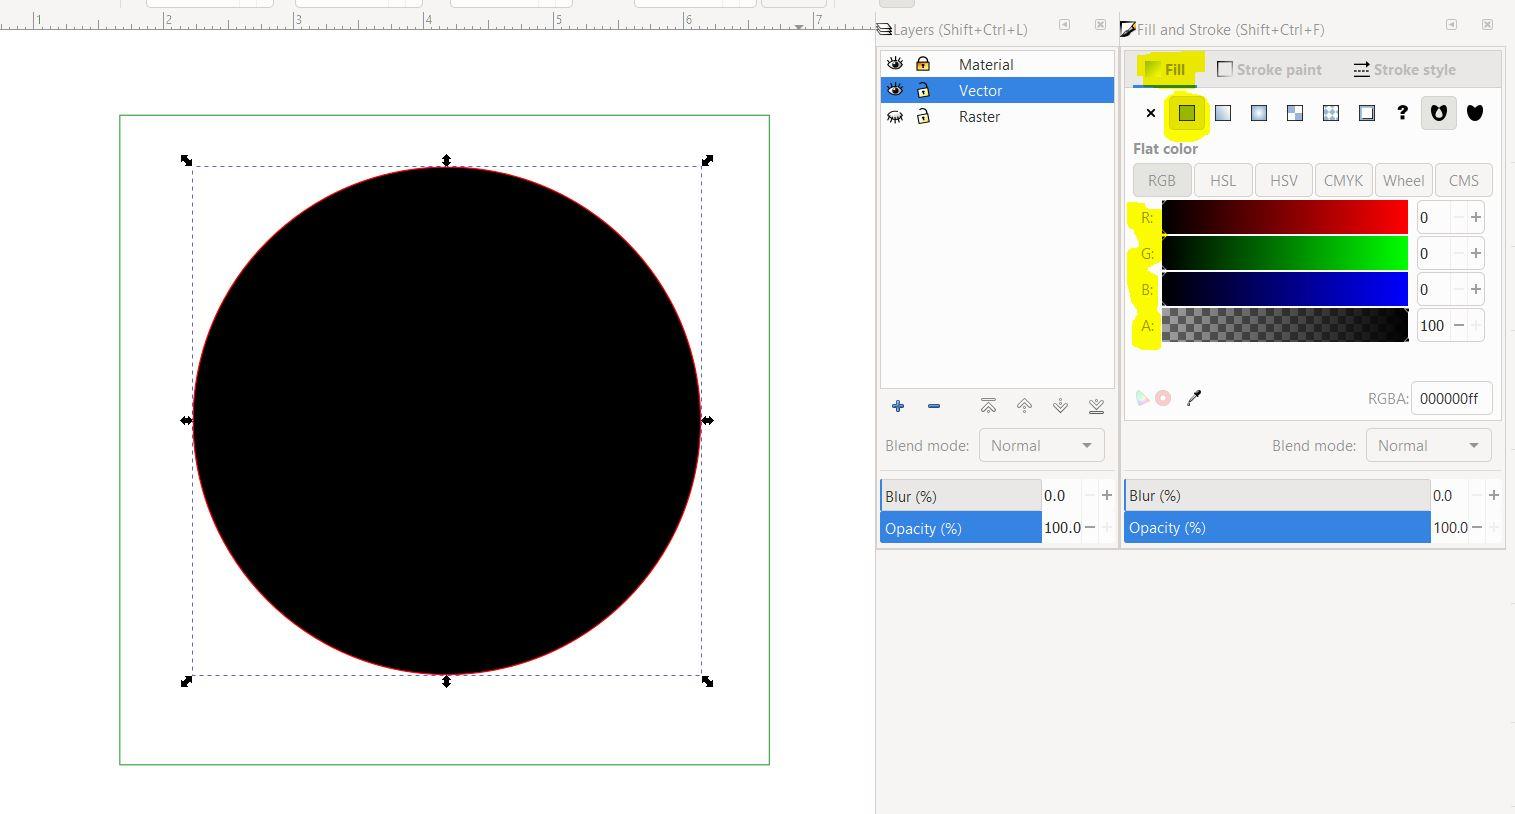The height and width of the screenshot is (814, 1515).
Task: Select CMYK color mode
Action: tap(1343, 181)
